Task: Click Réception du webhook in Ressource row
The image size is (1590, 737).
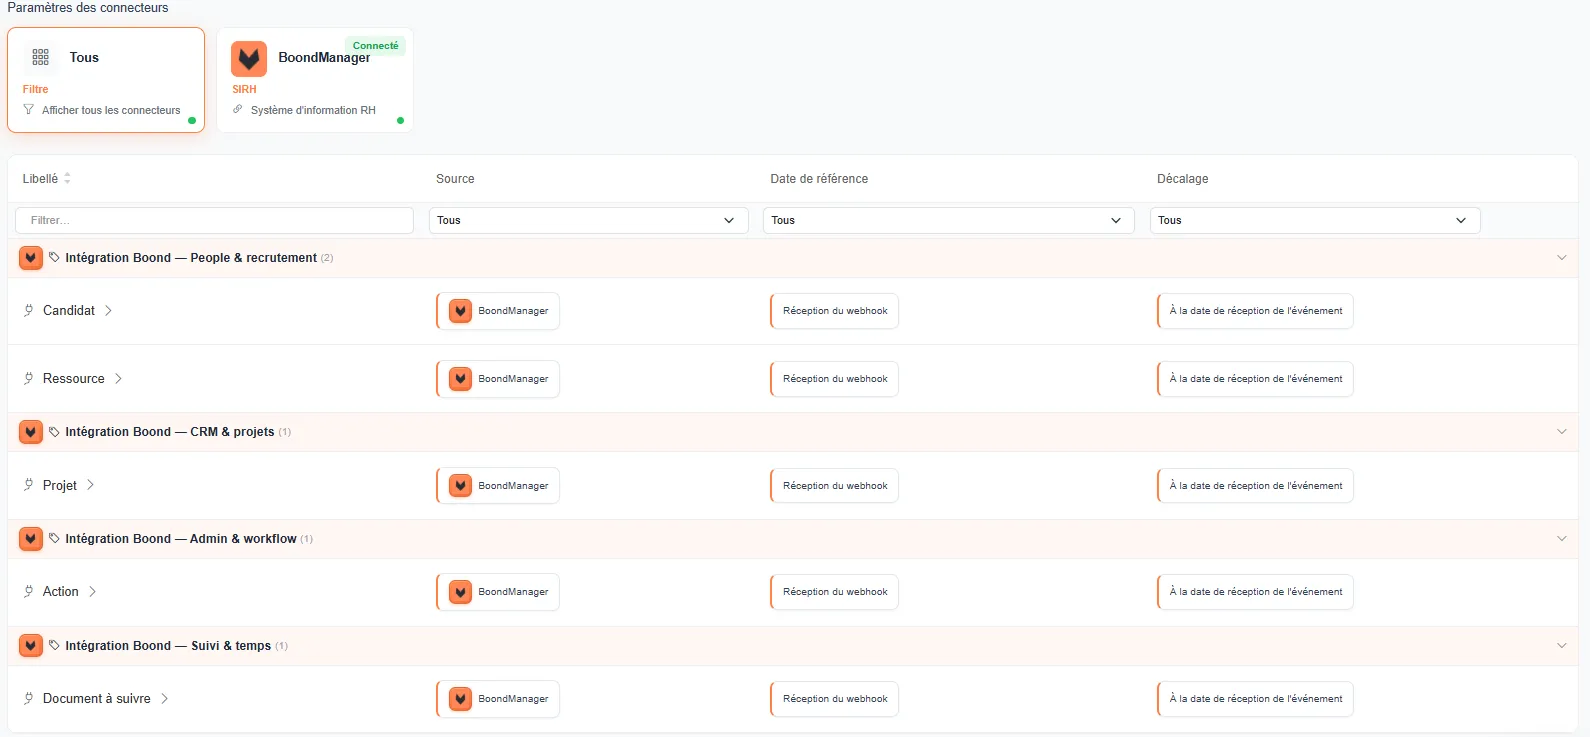Action: (834, 379)
